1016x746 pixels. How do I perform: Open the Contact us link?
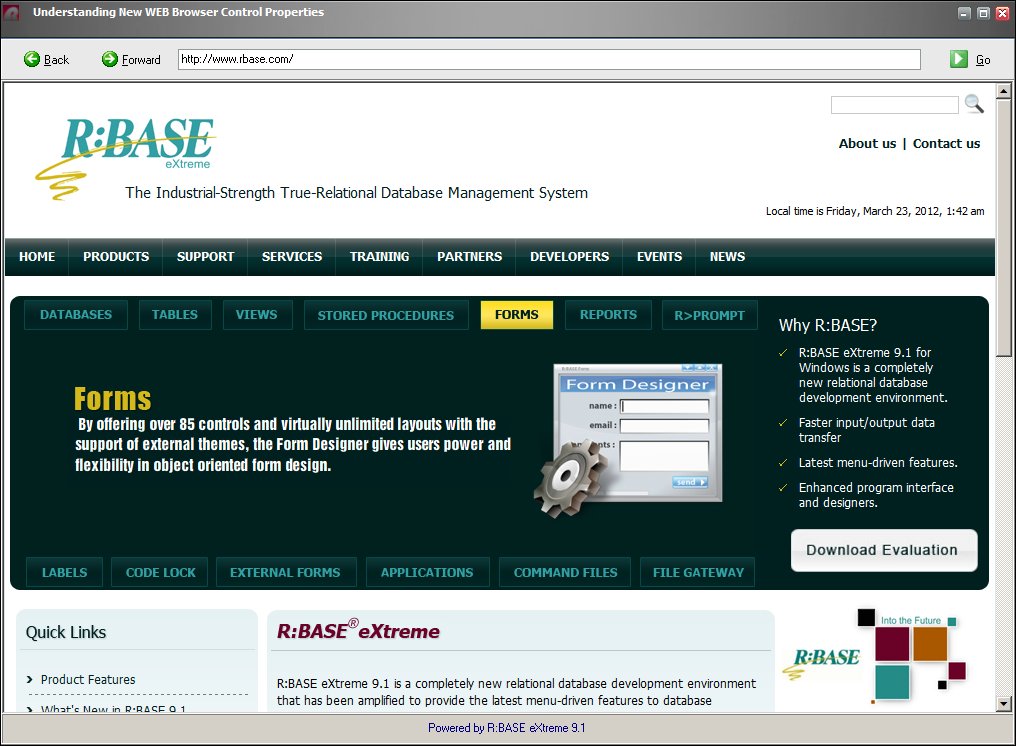[946, 144]
